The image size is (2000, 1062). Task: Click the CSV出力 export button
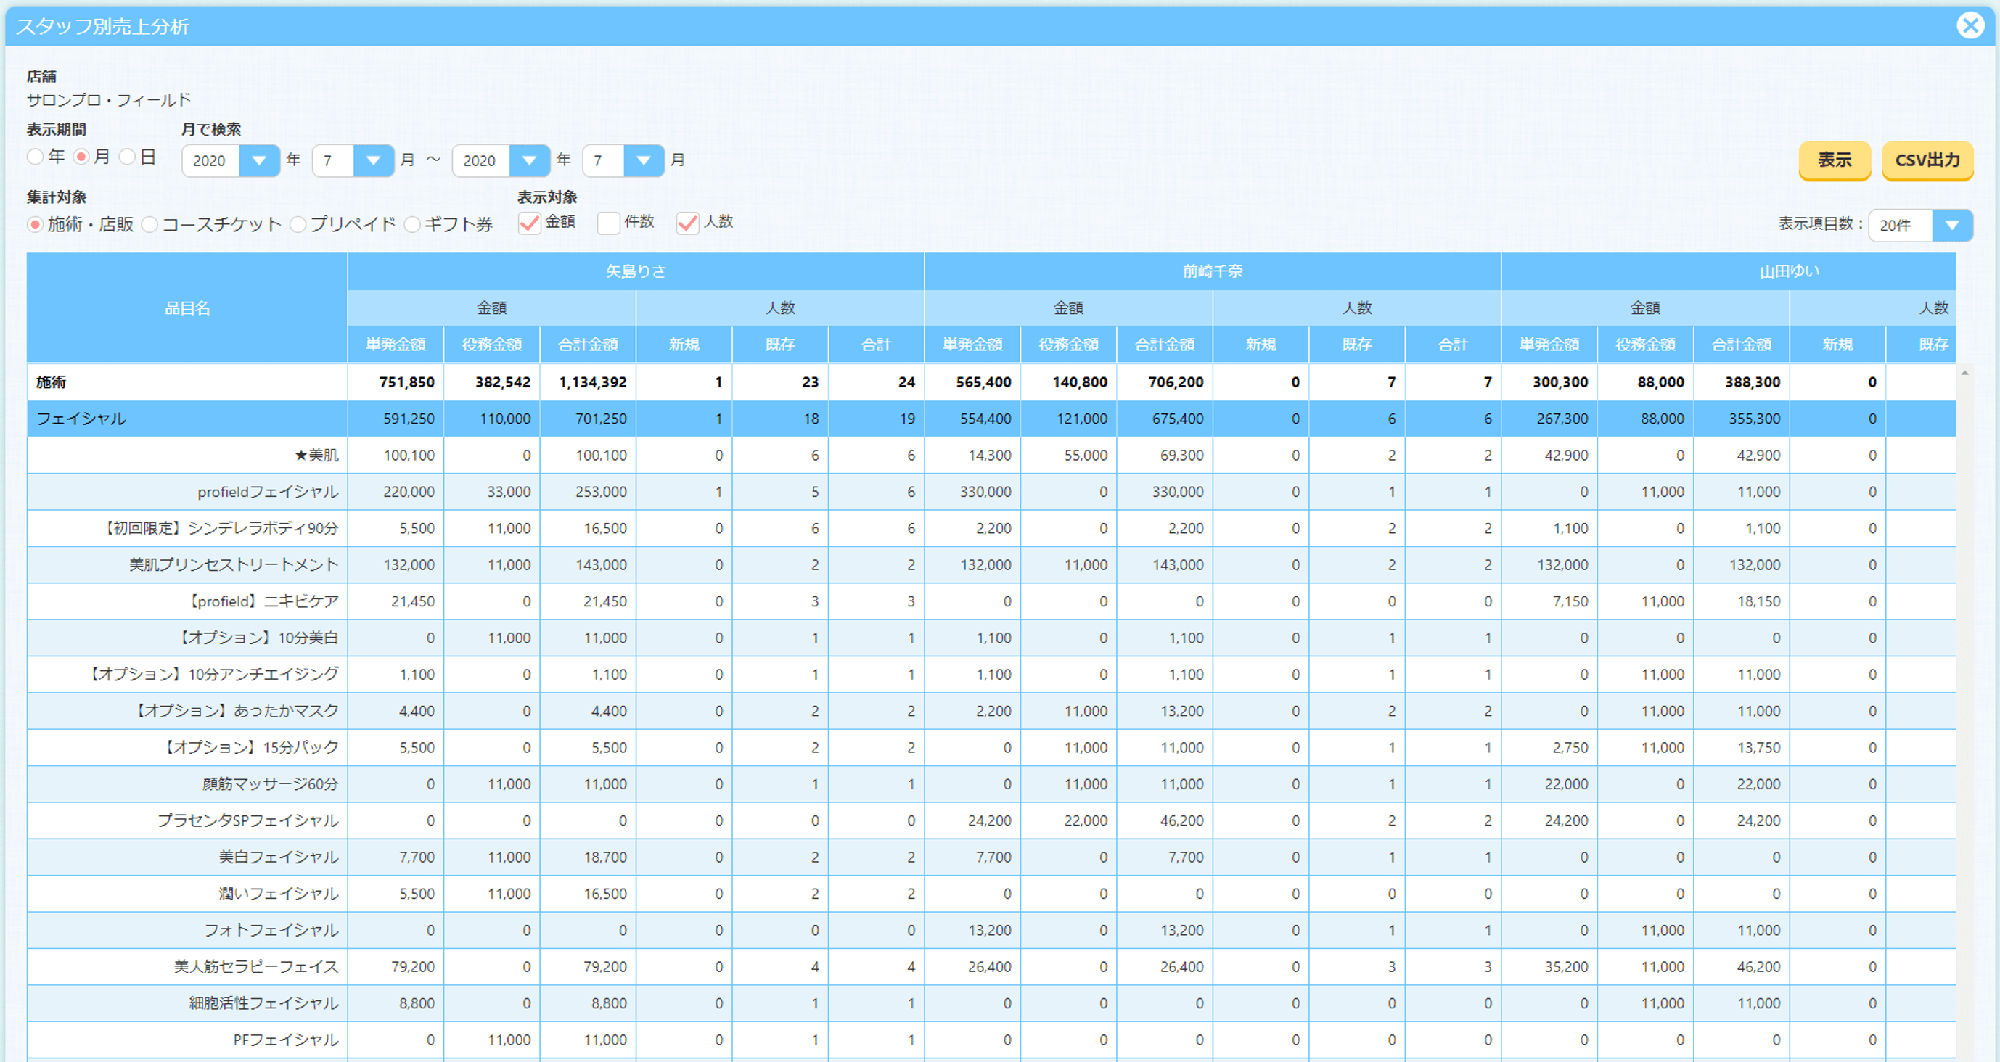tap(1927, 160)
